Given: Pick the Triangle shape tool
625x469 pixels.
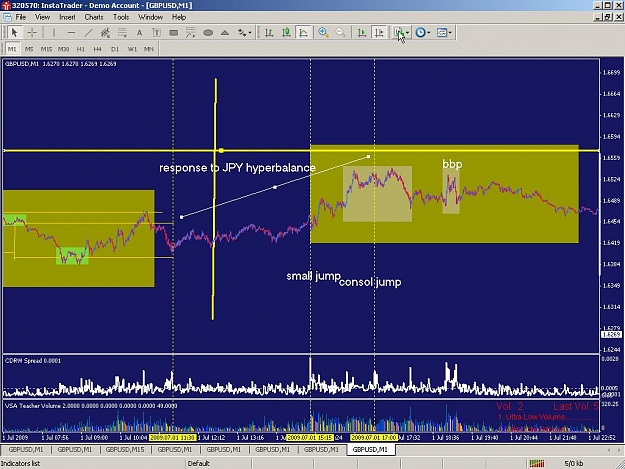Looking at the screenshot, I should (x=225, y=33).
